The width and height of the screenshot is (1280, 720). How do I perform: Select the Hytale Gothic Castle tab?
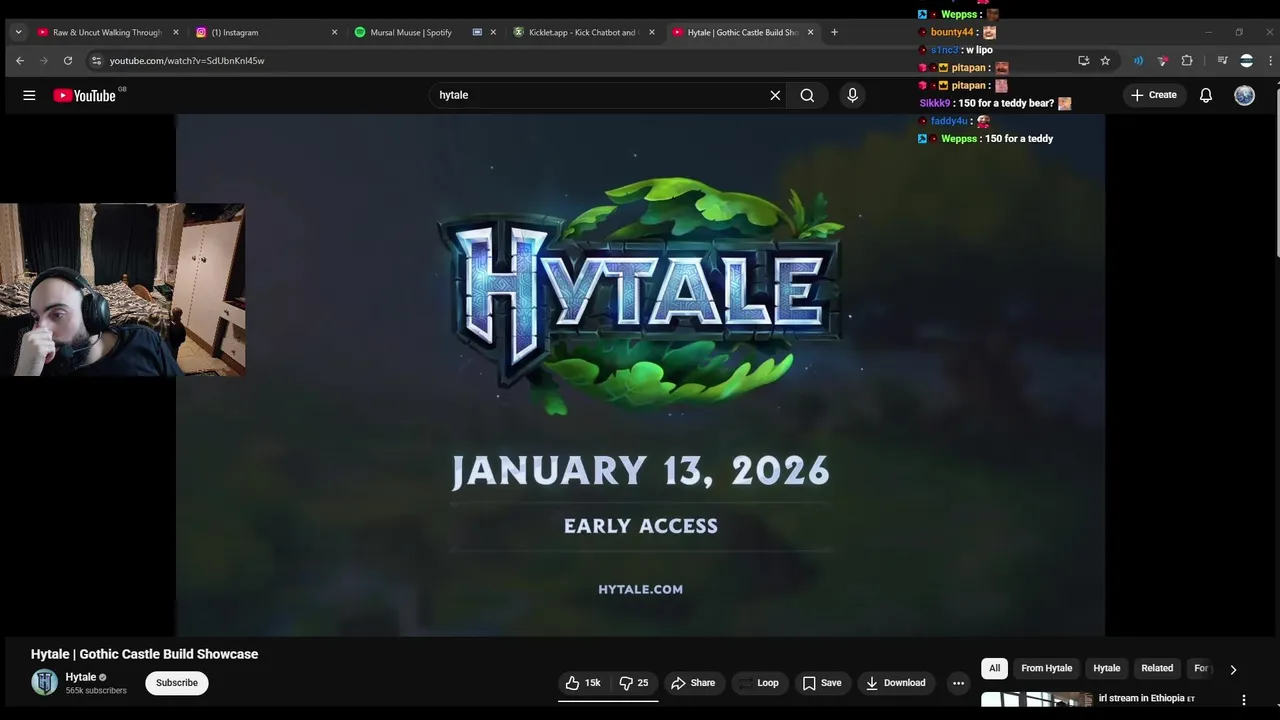tap(743, 32)
